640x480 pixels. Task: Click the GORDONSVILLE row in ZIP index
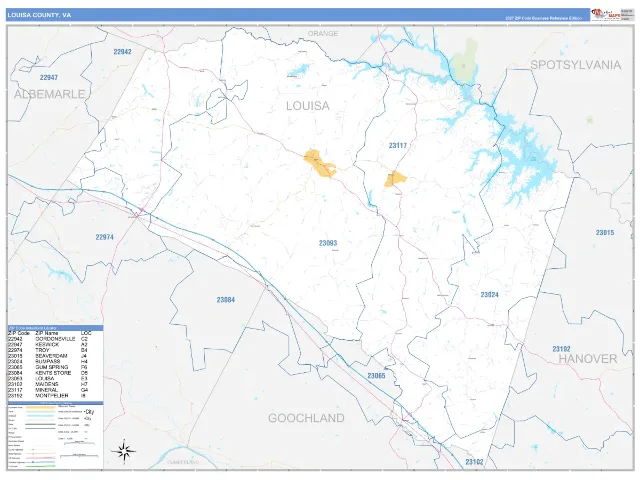point(55,339)
